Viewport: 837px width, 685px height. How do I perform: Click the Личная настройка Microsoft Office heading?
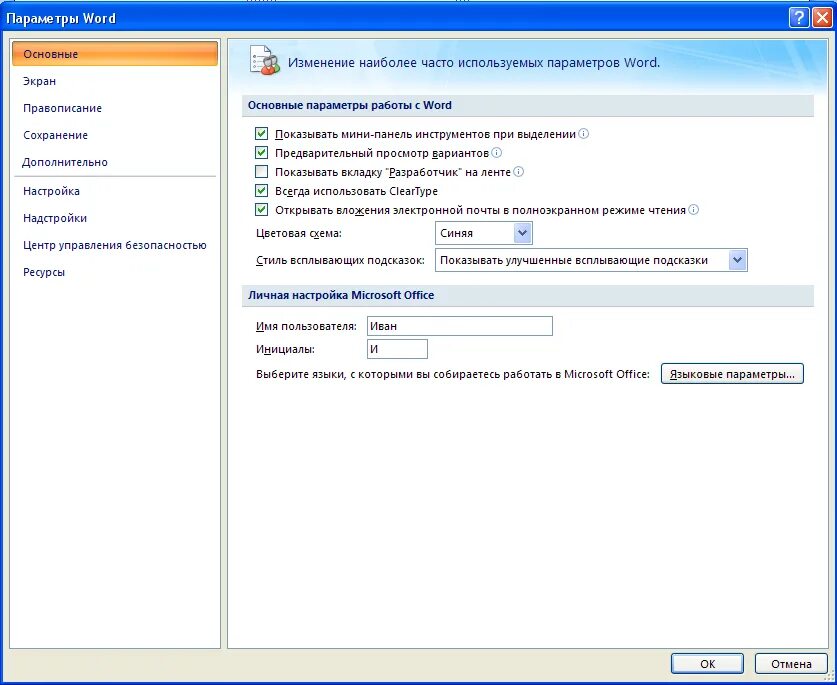point(341,295)
